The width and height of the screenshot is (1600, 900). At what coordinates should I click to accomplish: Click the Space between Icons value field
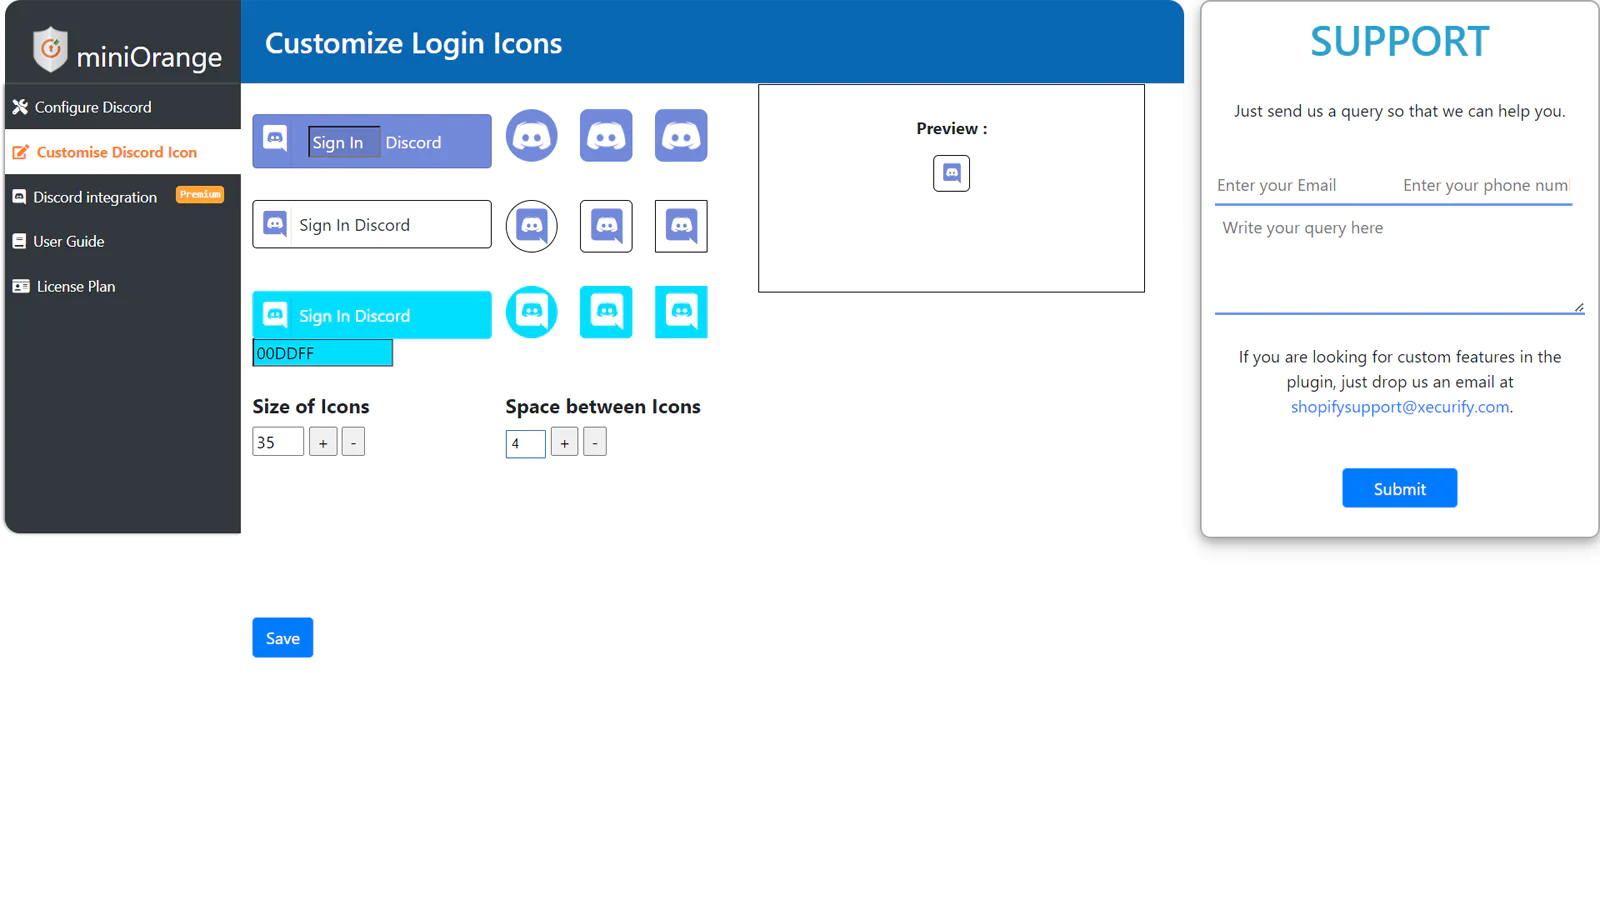[x=525, y=443]
